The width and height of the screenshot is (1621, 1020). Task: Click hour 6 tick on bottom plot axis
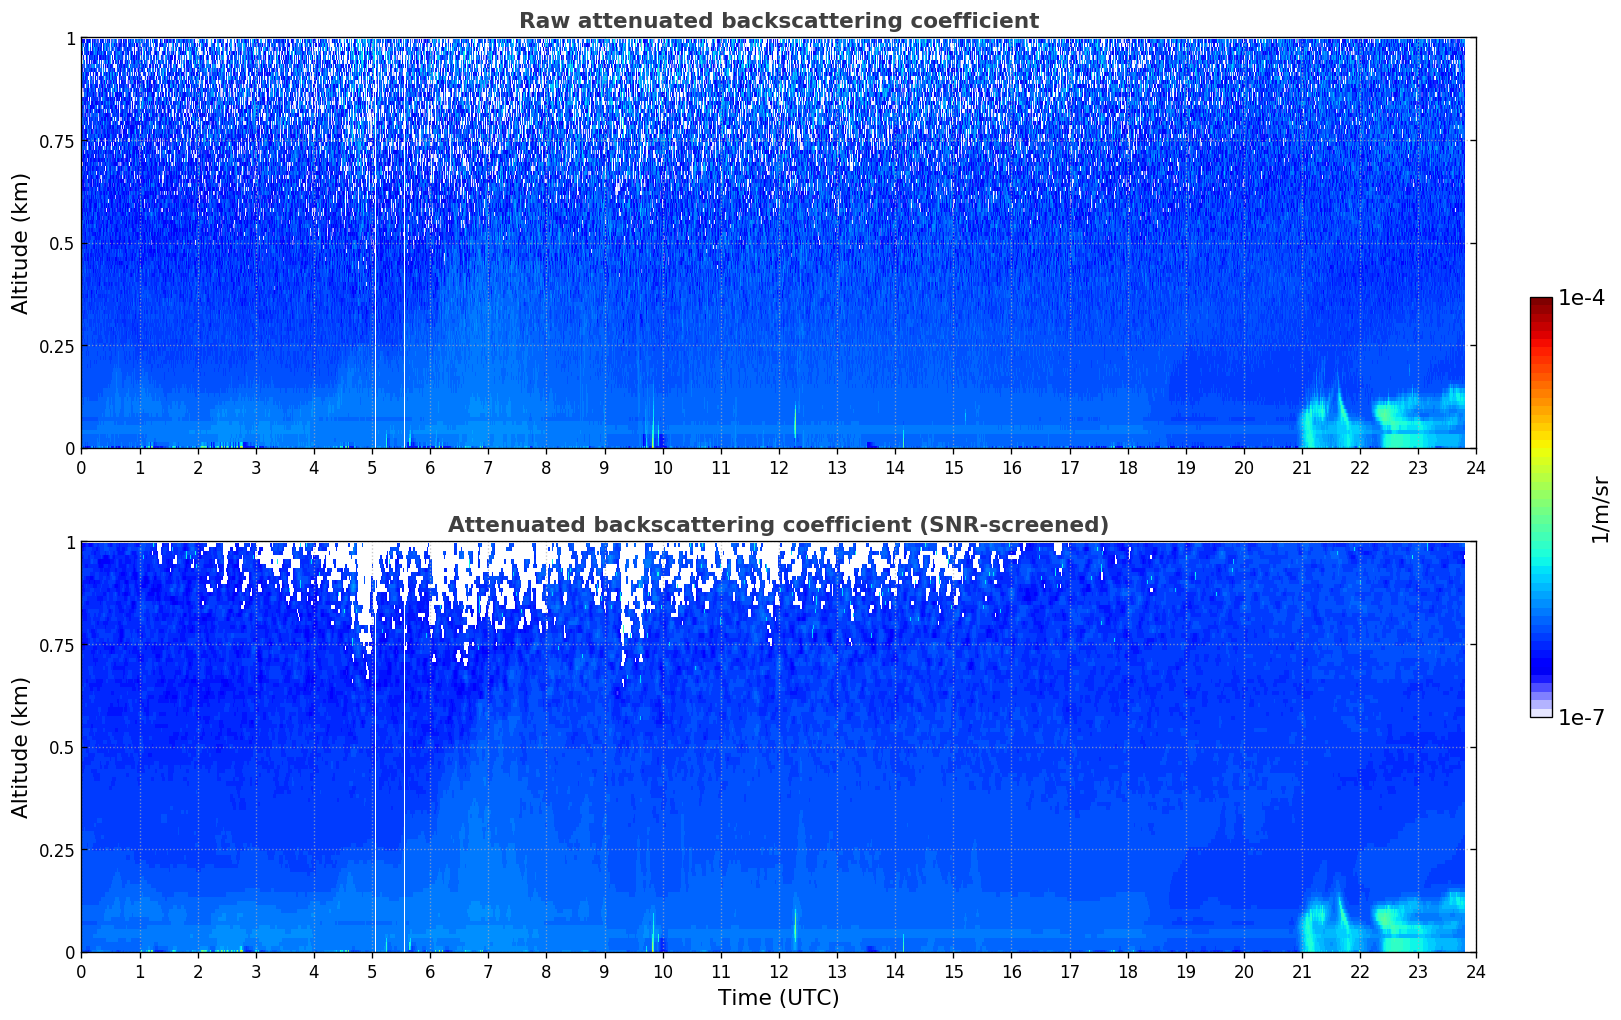coord(430,971)
